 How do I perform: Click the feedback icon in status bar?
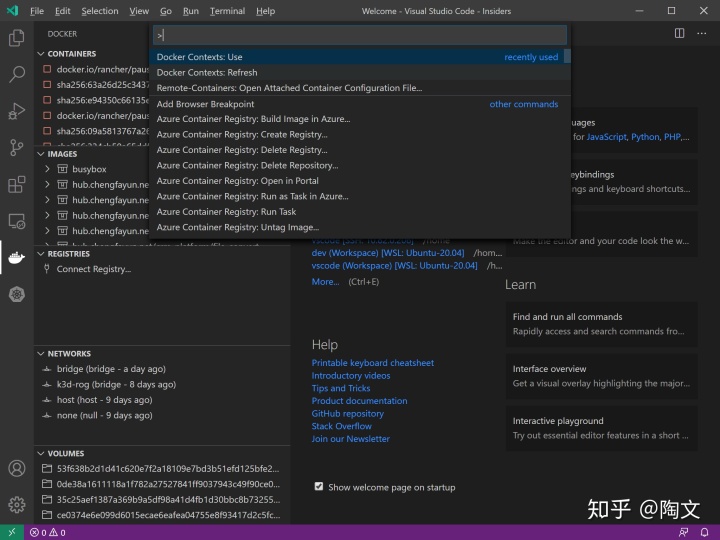[684, 533]
